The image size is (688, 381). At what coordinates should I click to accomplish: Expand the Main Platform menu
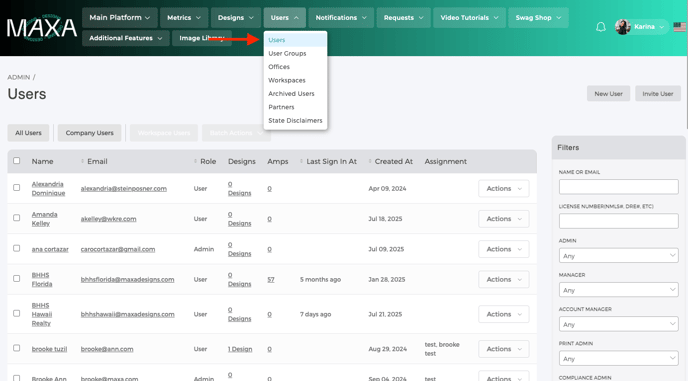(120, 18)
